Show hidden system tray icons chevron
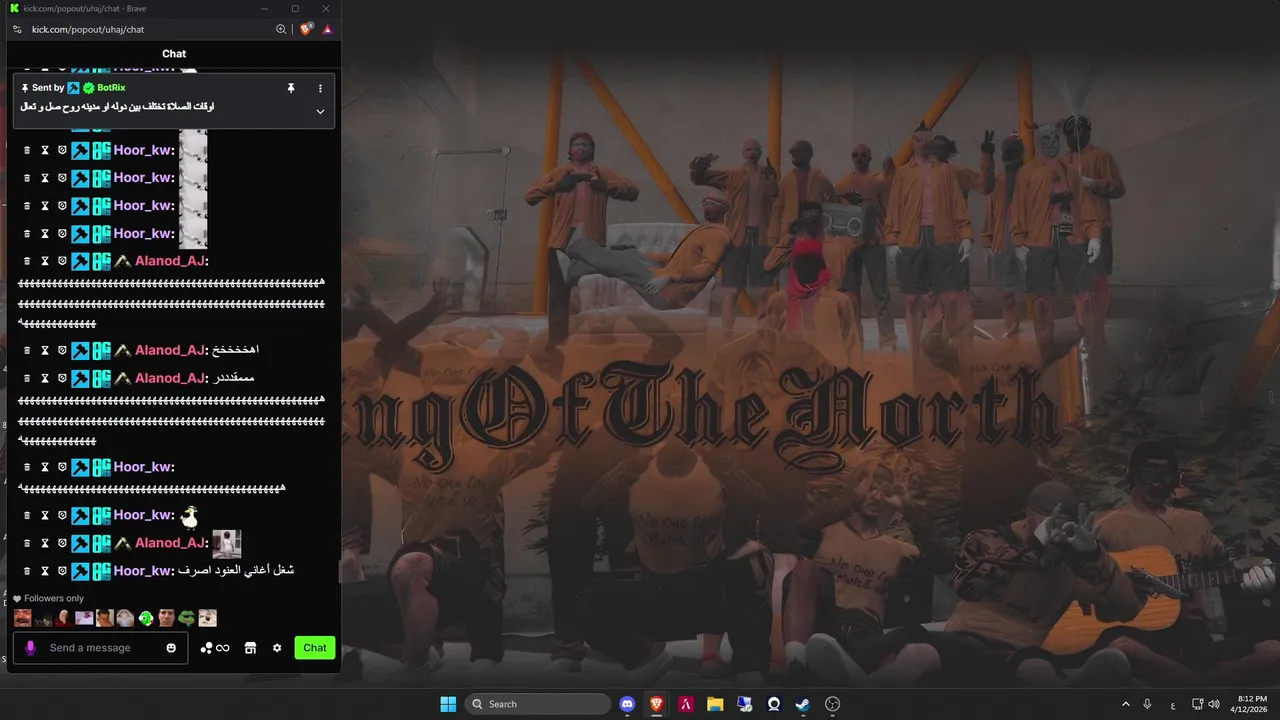The image size is (1280, 720). (1125, 704)
